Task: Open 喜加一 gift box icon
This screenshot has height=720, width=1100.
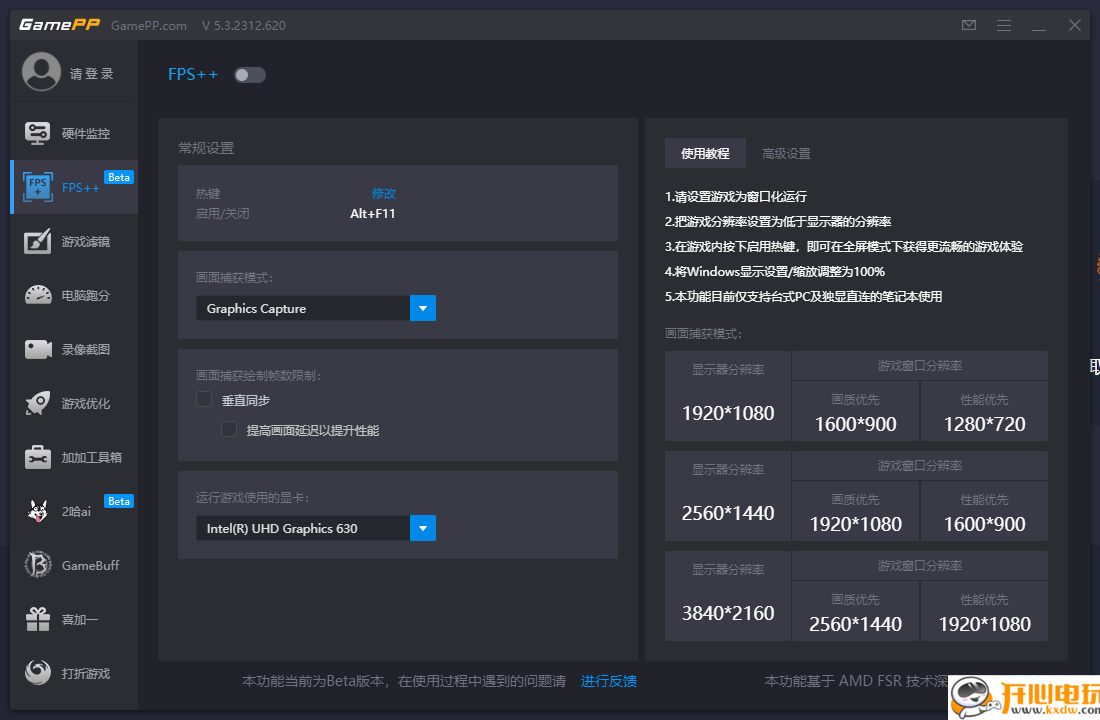Action: click(38, 619)
